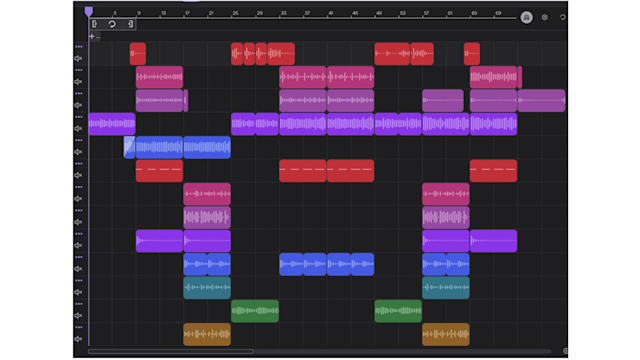The width and height of the screenshot is (640, 360).
Task: Mute the seventh track with pink clips
Action: tap(78, 199)
